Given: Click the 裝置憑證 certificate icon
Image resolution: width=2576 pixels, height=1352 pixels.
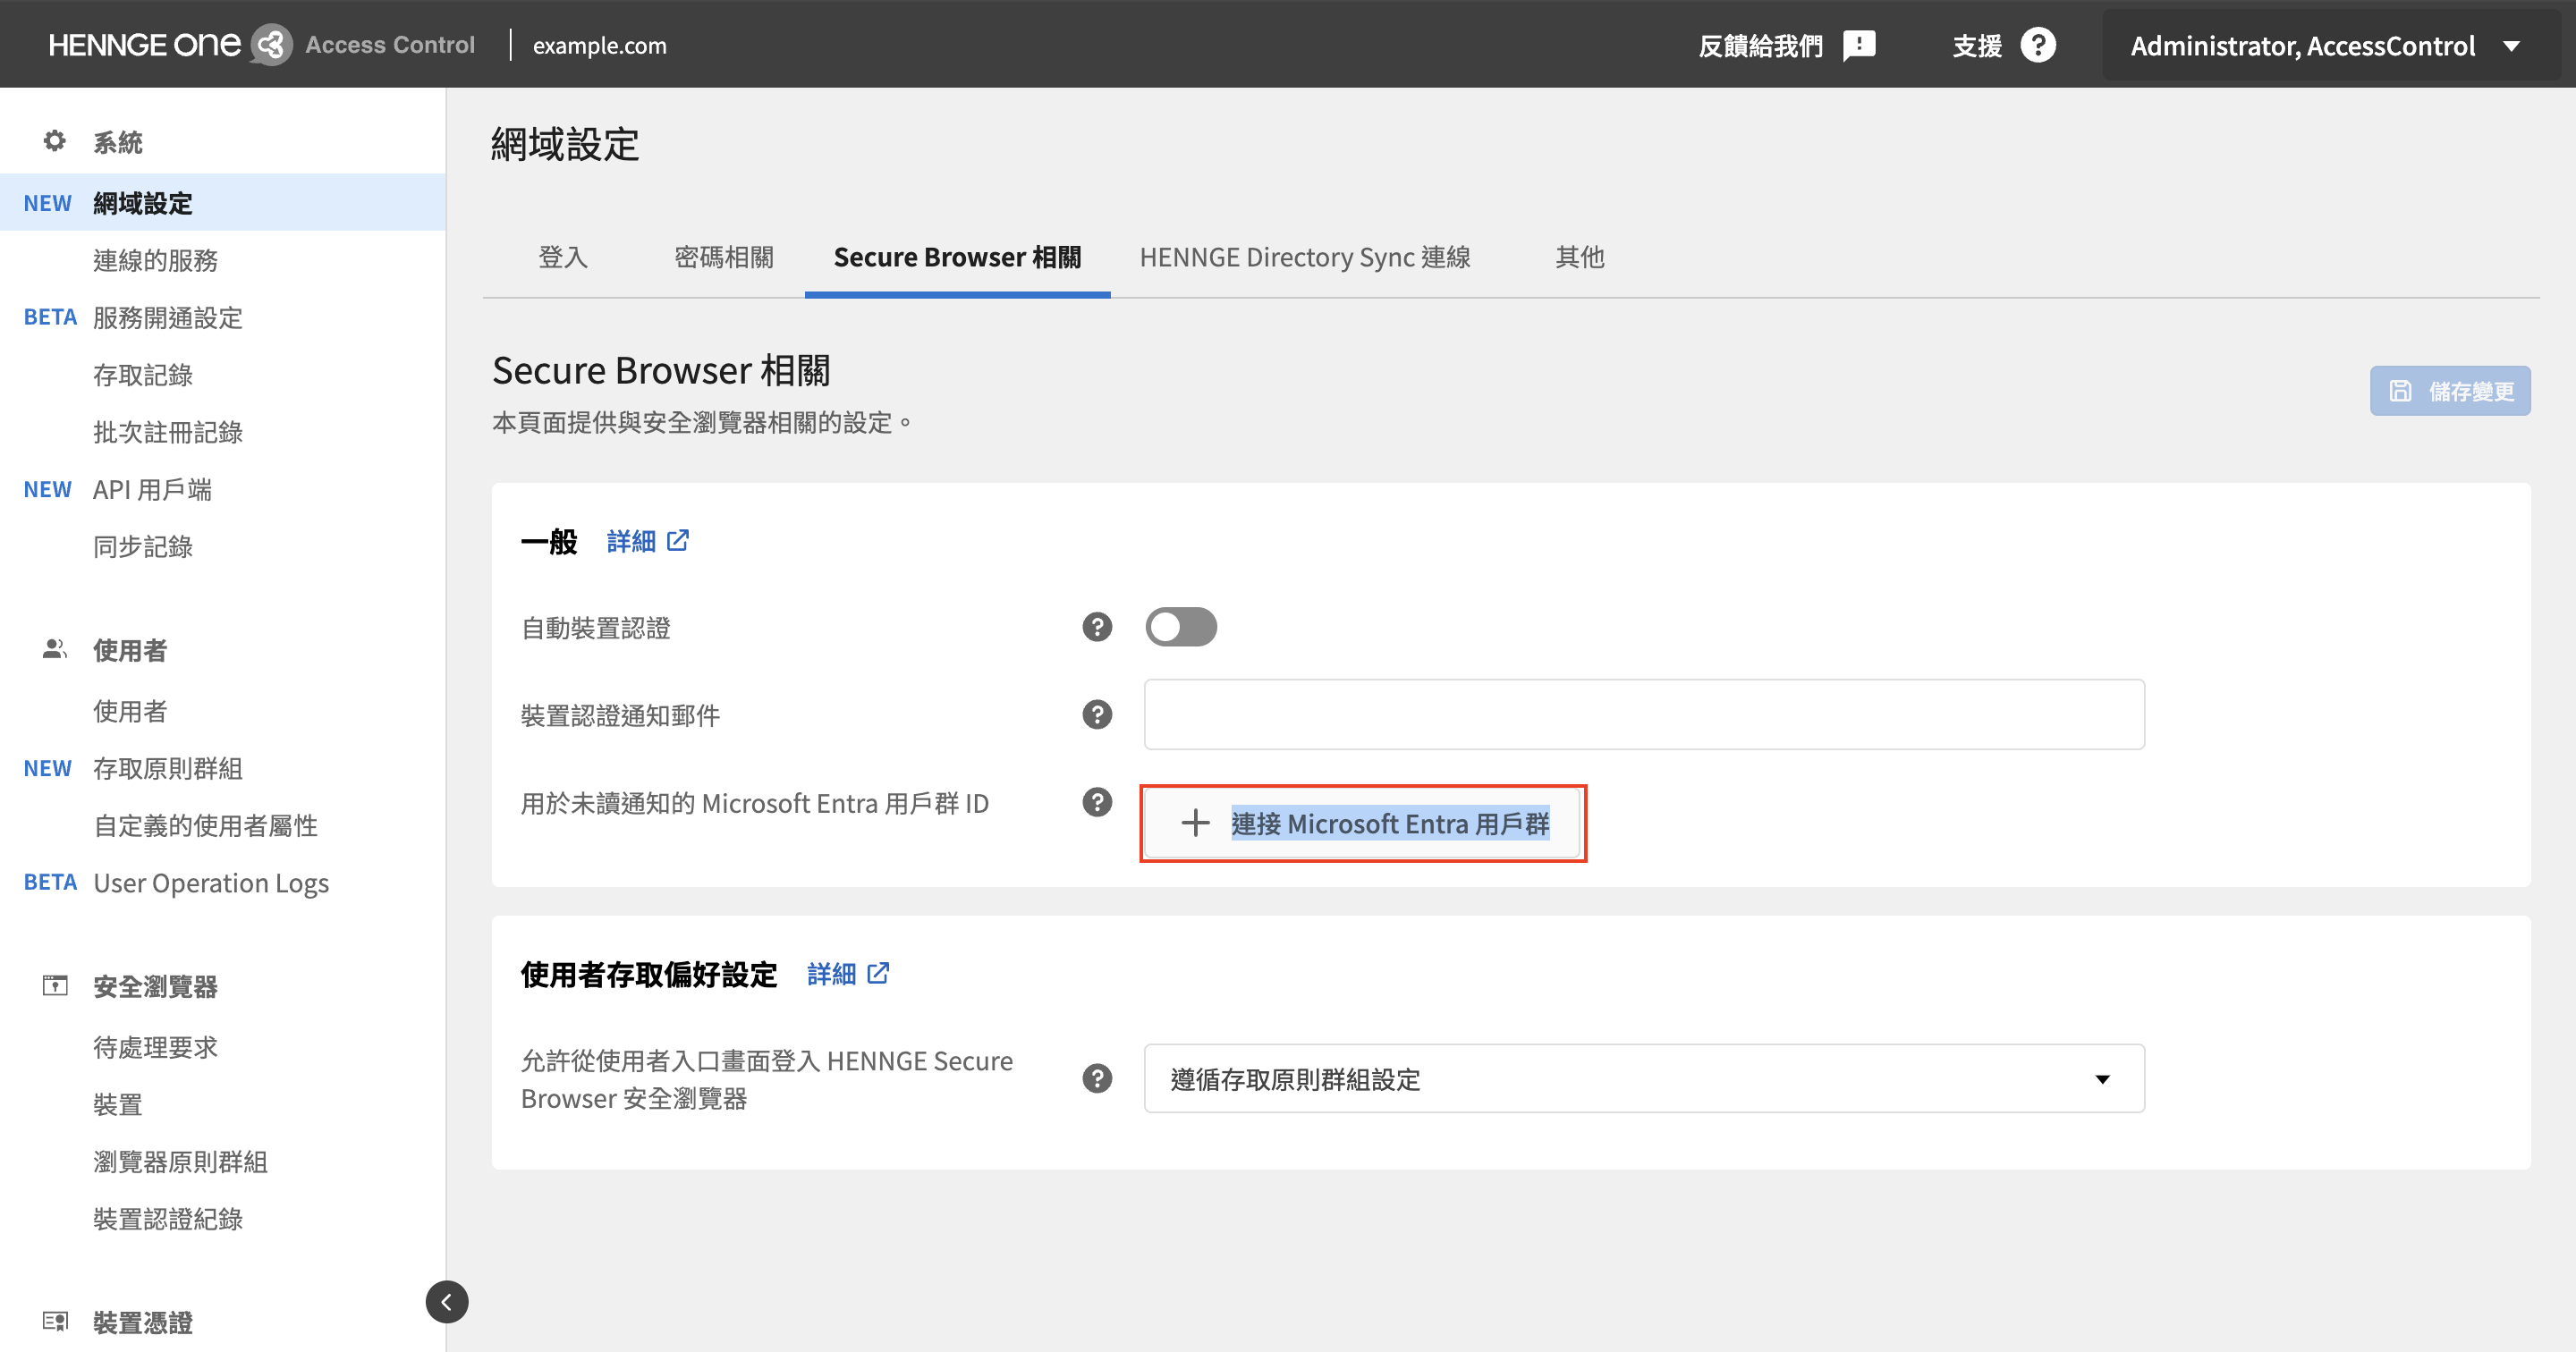Looking at the screenshot, I should point(55,1322).
